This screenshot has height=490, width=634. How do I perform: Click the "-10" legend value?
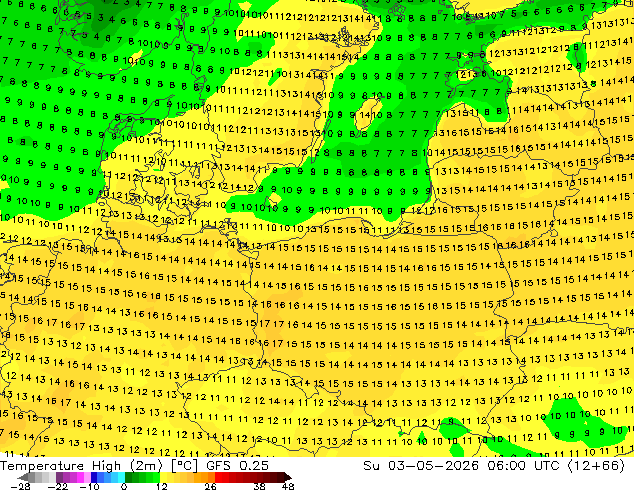[x=89, y=486]
